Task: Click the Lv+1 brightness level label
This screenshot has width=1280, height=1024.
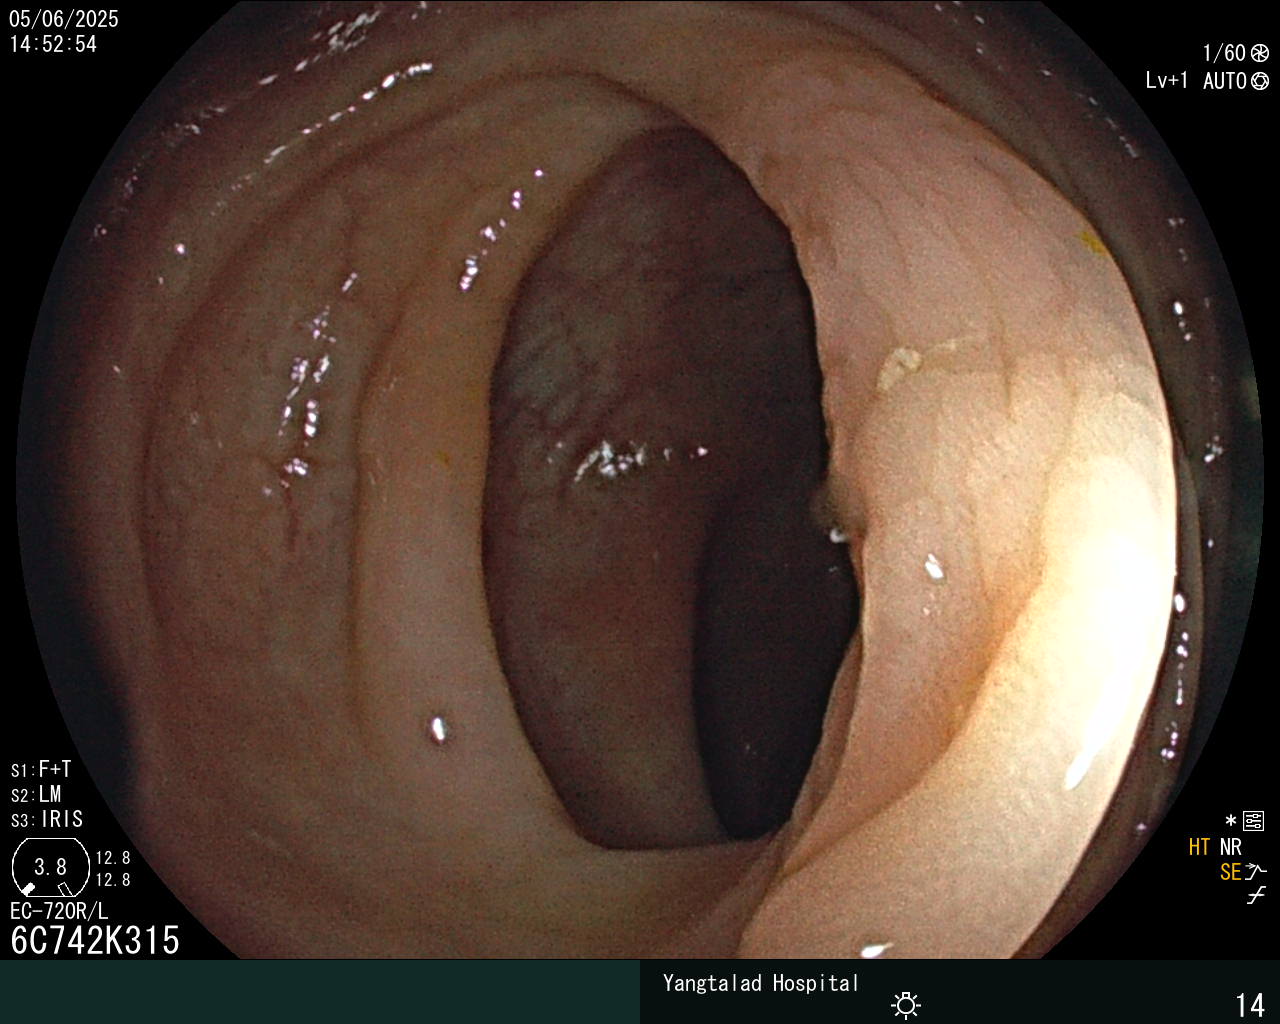Action: (1167, 81)
